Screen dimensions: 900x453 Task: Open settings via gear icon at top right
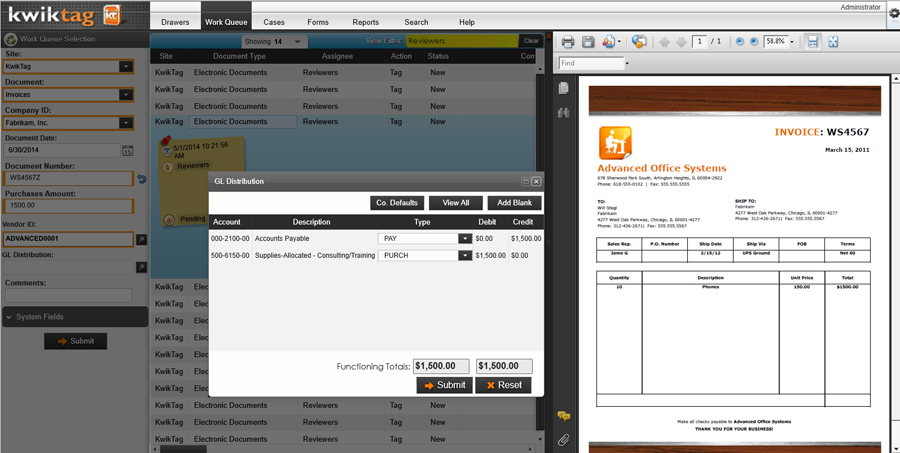[894, 14]
